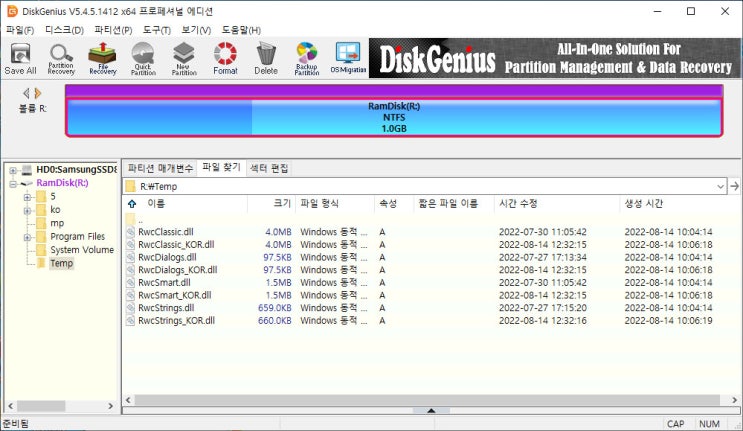Click the HD0 hard disk icon
The height and width of the screenshot is (431, 743).
click(27, 170)
